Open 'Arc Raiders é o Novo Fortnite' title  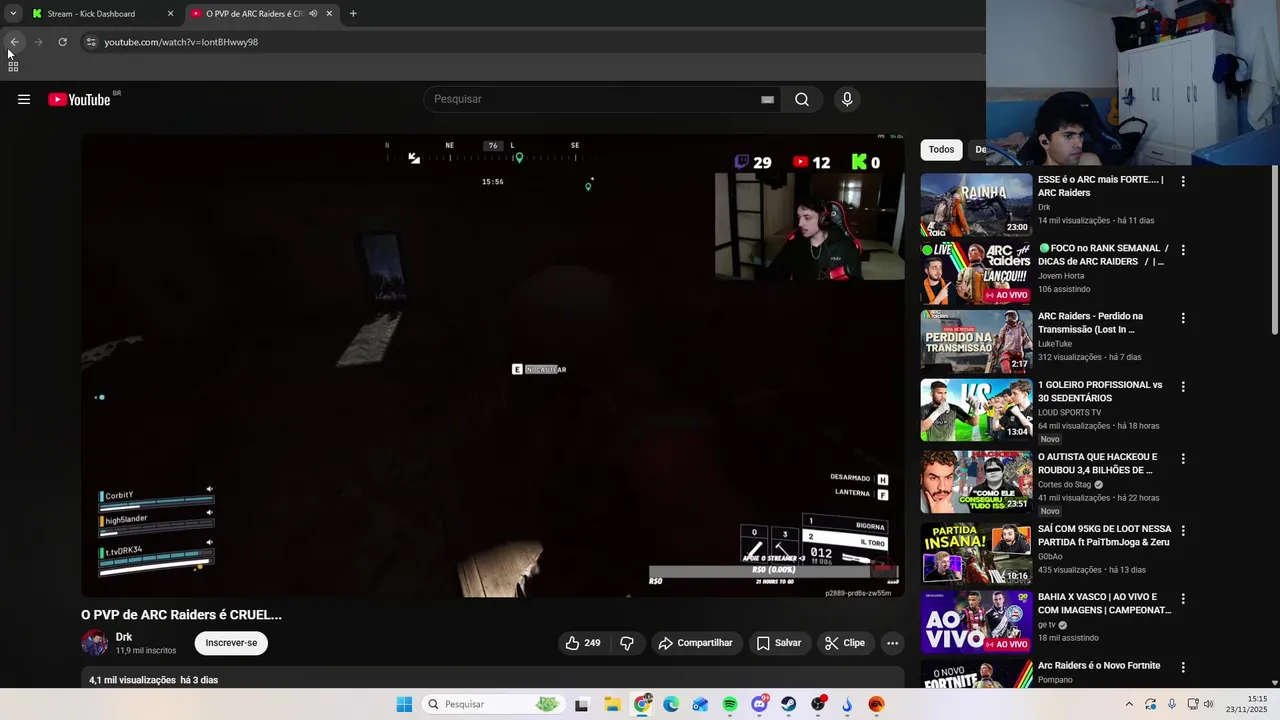[1098, 666]
